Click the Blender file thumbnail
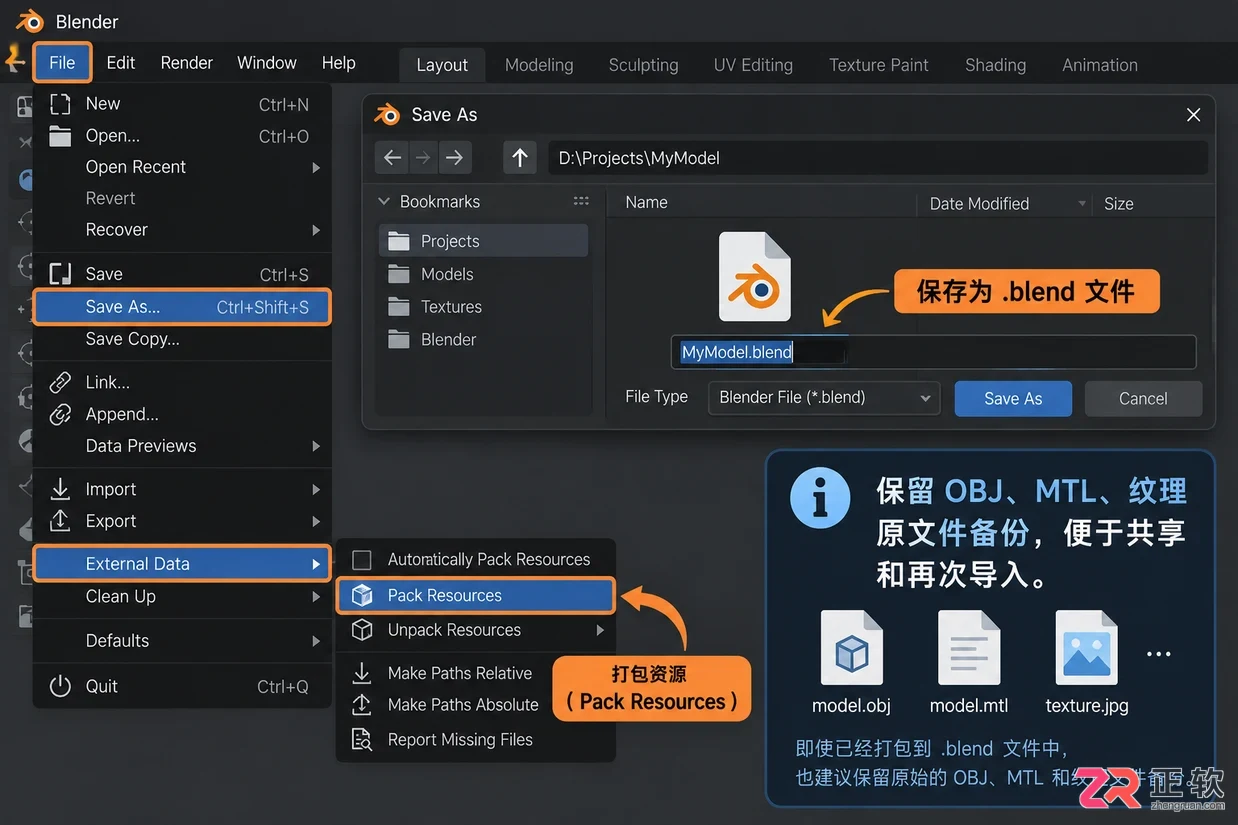 click(755, 277)
